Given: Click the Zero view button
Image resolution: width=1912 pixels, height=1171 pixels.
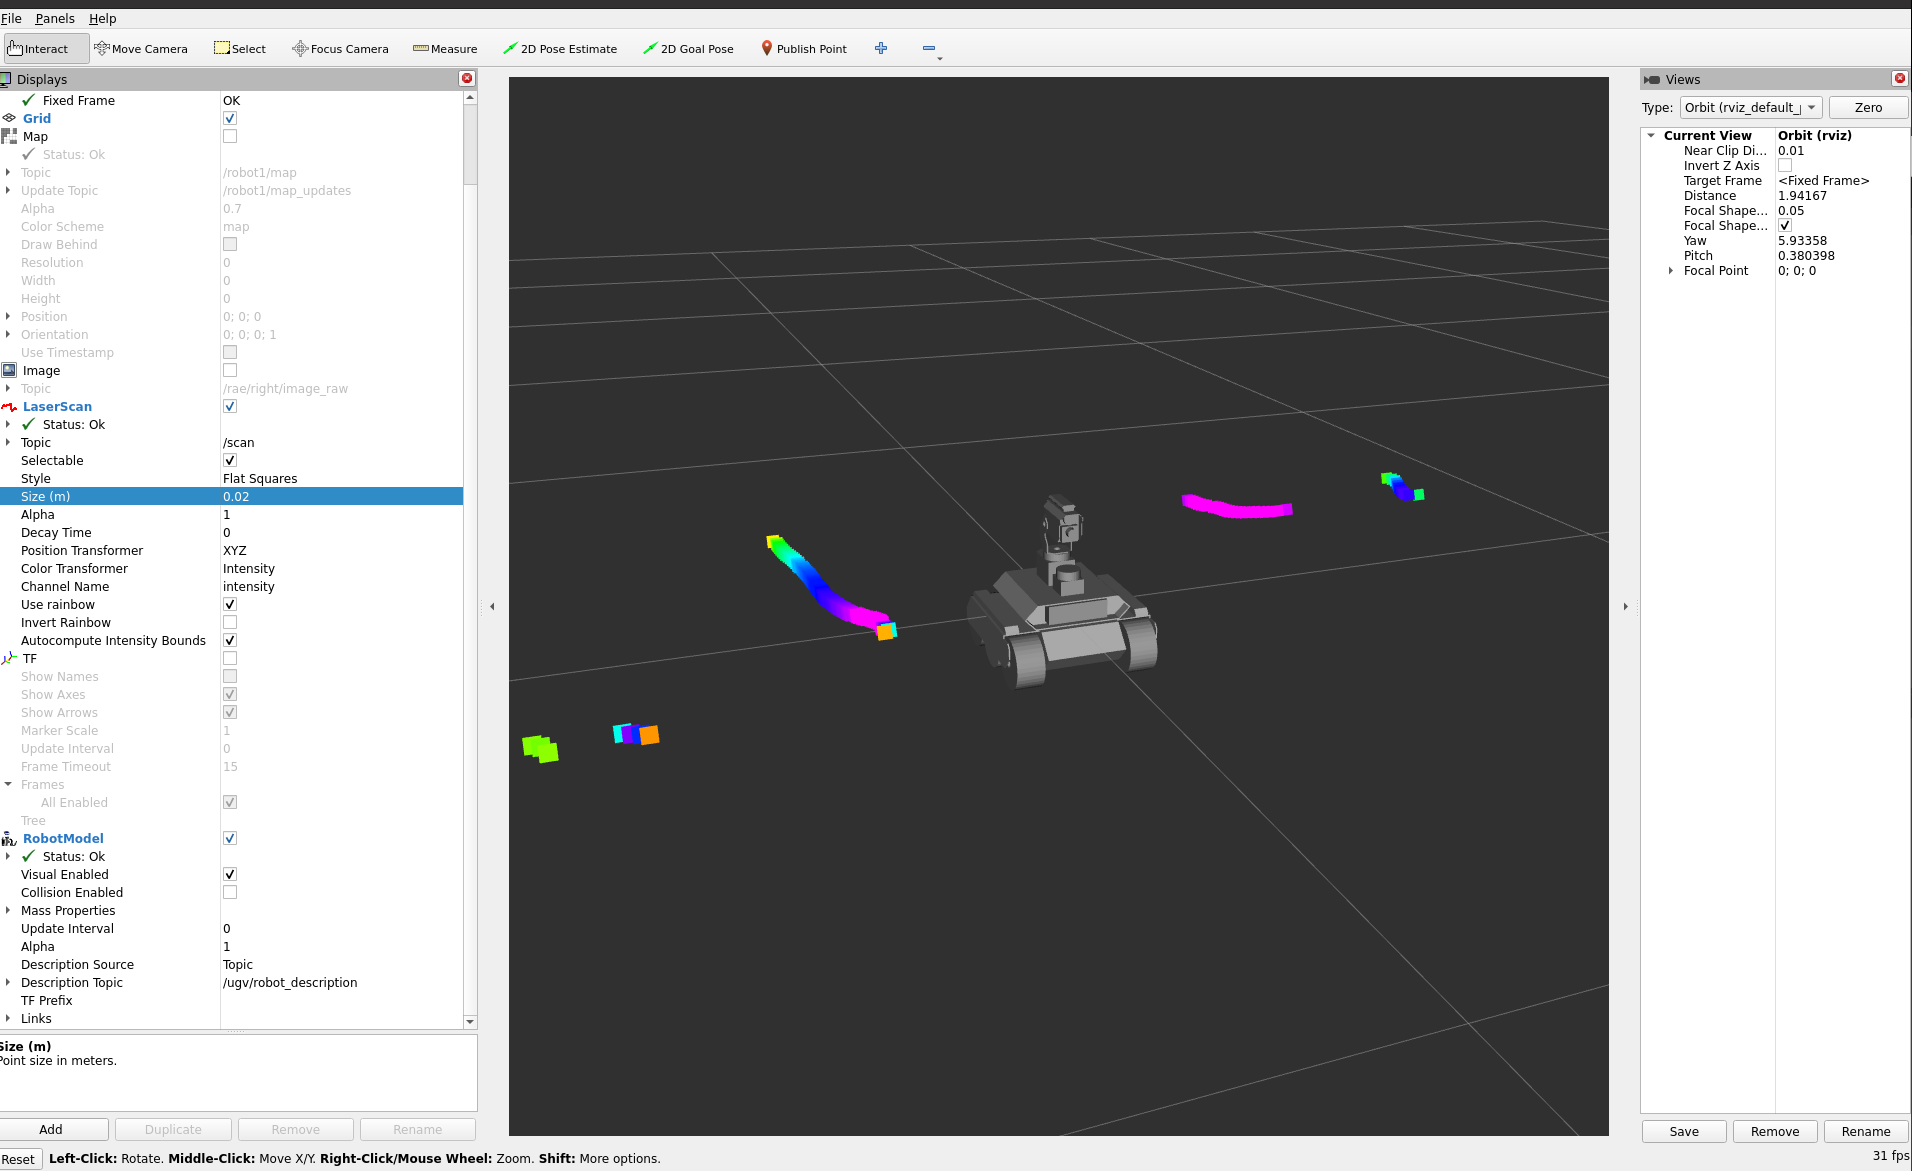Looking at the screenshot, I should (1868, 107).
